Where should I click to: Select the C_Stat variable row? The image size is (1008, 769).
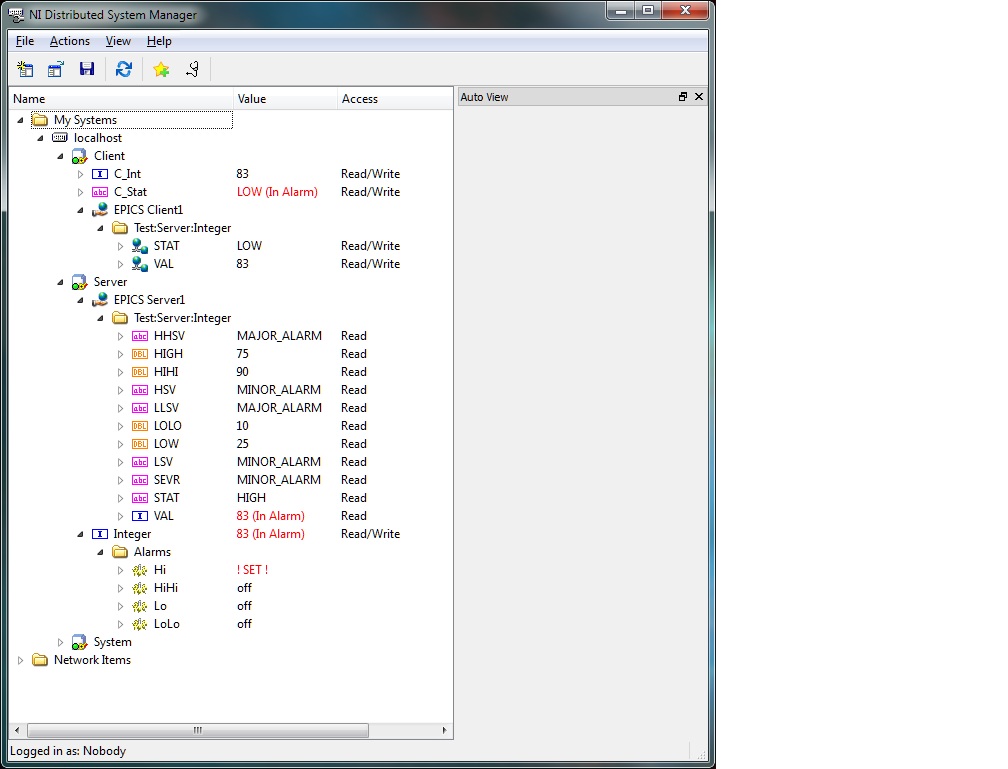pos(130,192)
